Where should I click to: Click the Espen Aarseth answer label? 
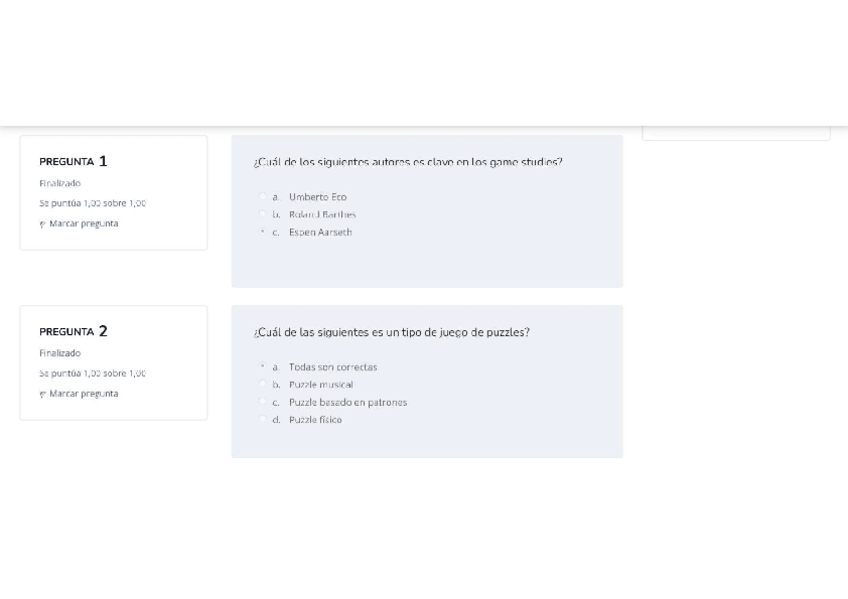click(320, 232)
